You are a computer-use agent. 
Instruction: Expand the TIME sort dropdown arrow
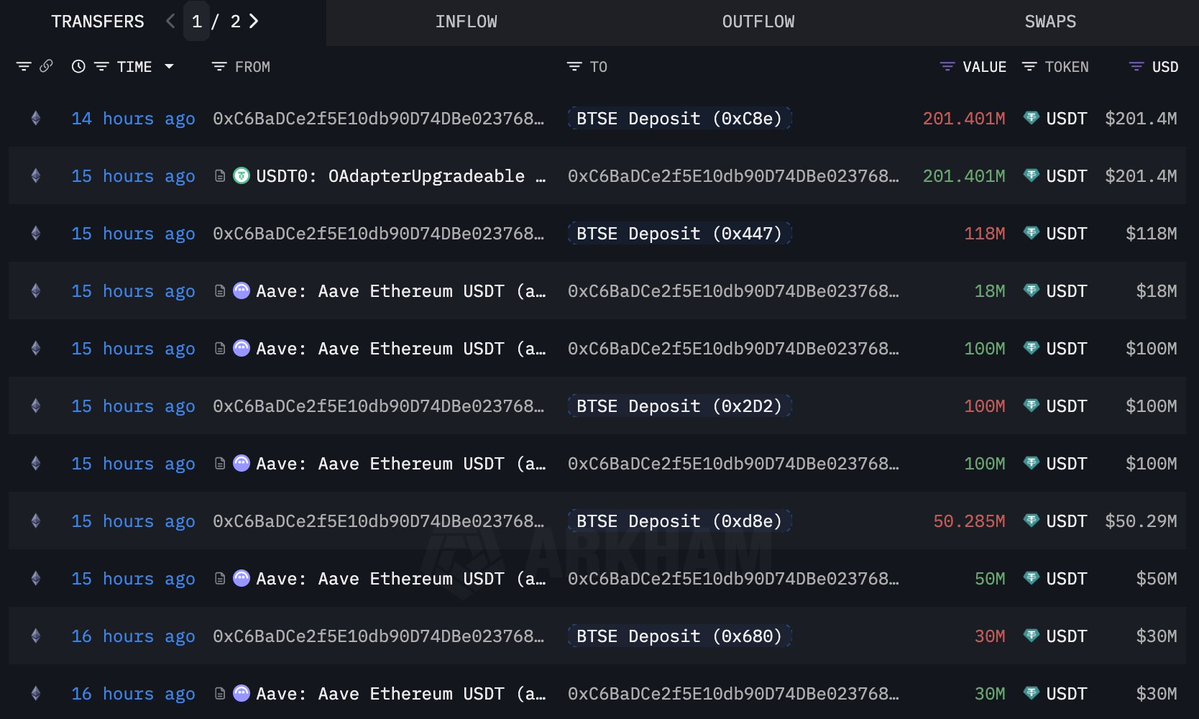[169, 67]
